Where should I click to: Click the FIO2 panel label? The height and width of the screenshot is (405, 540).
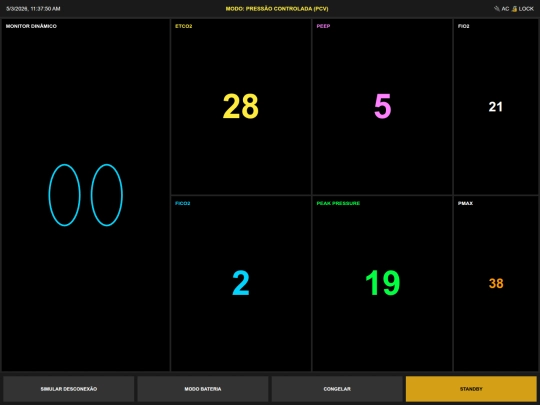click(x=464, y=26)
